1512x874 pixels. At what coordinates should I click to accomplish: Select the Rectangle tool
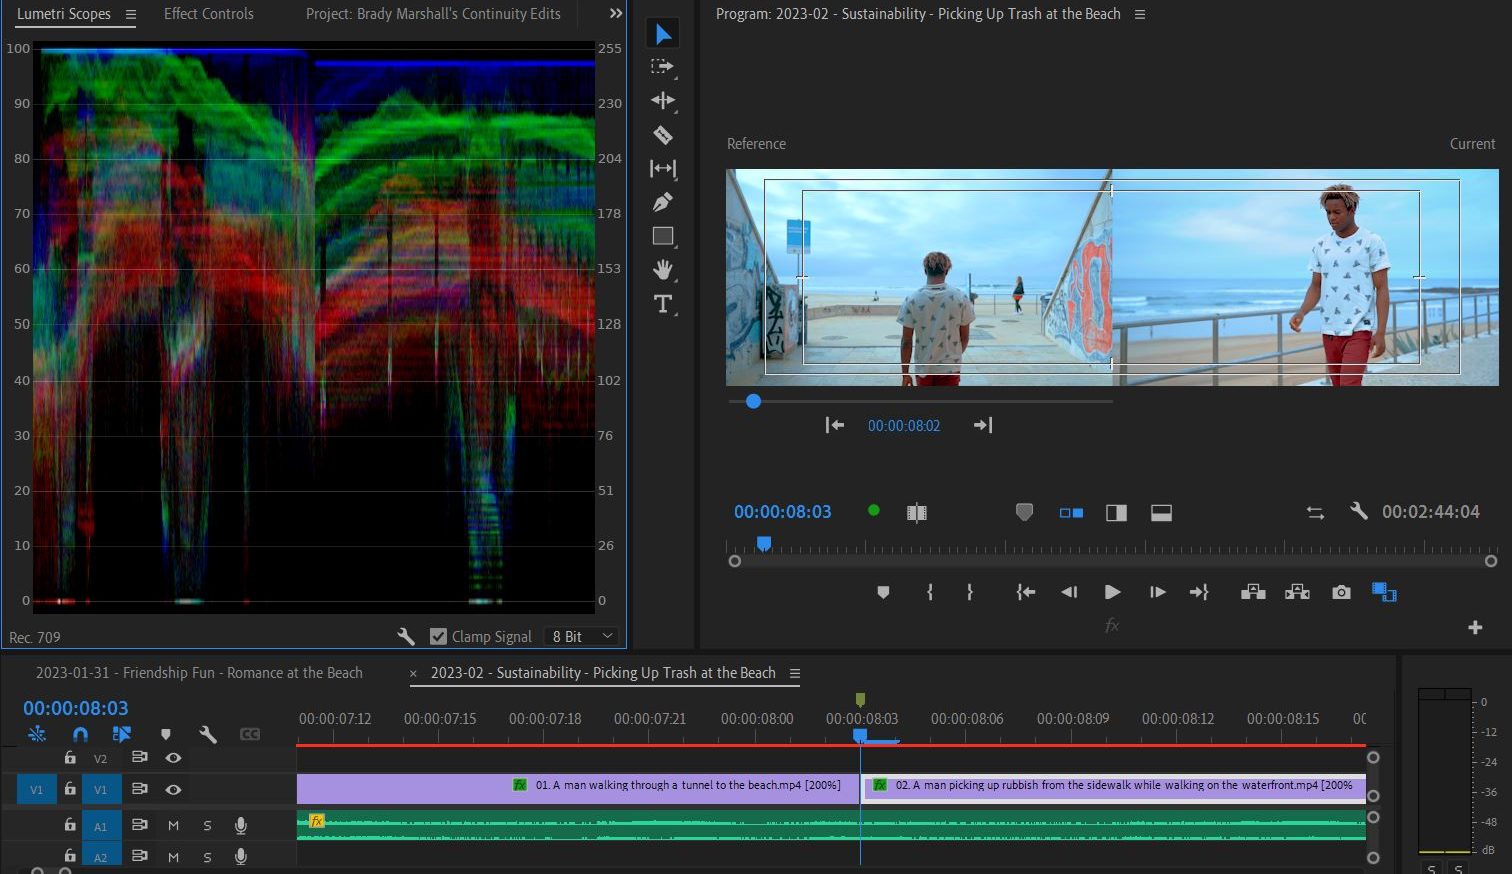click(663, 237)
